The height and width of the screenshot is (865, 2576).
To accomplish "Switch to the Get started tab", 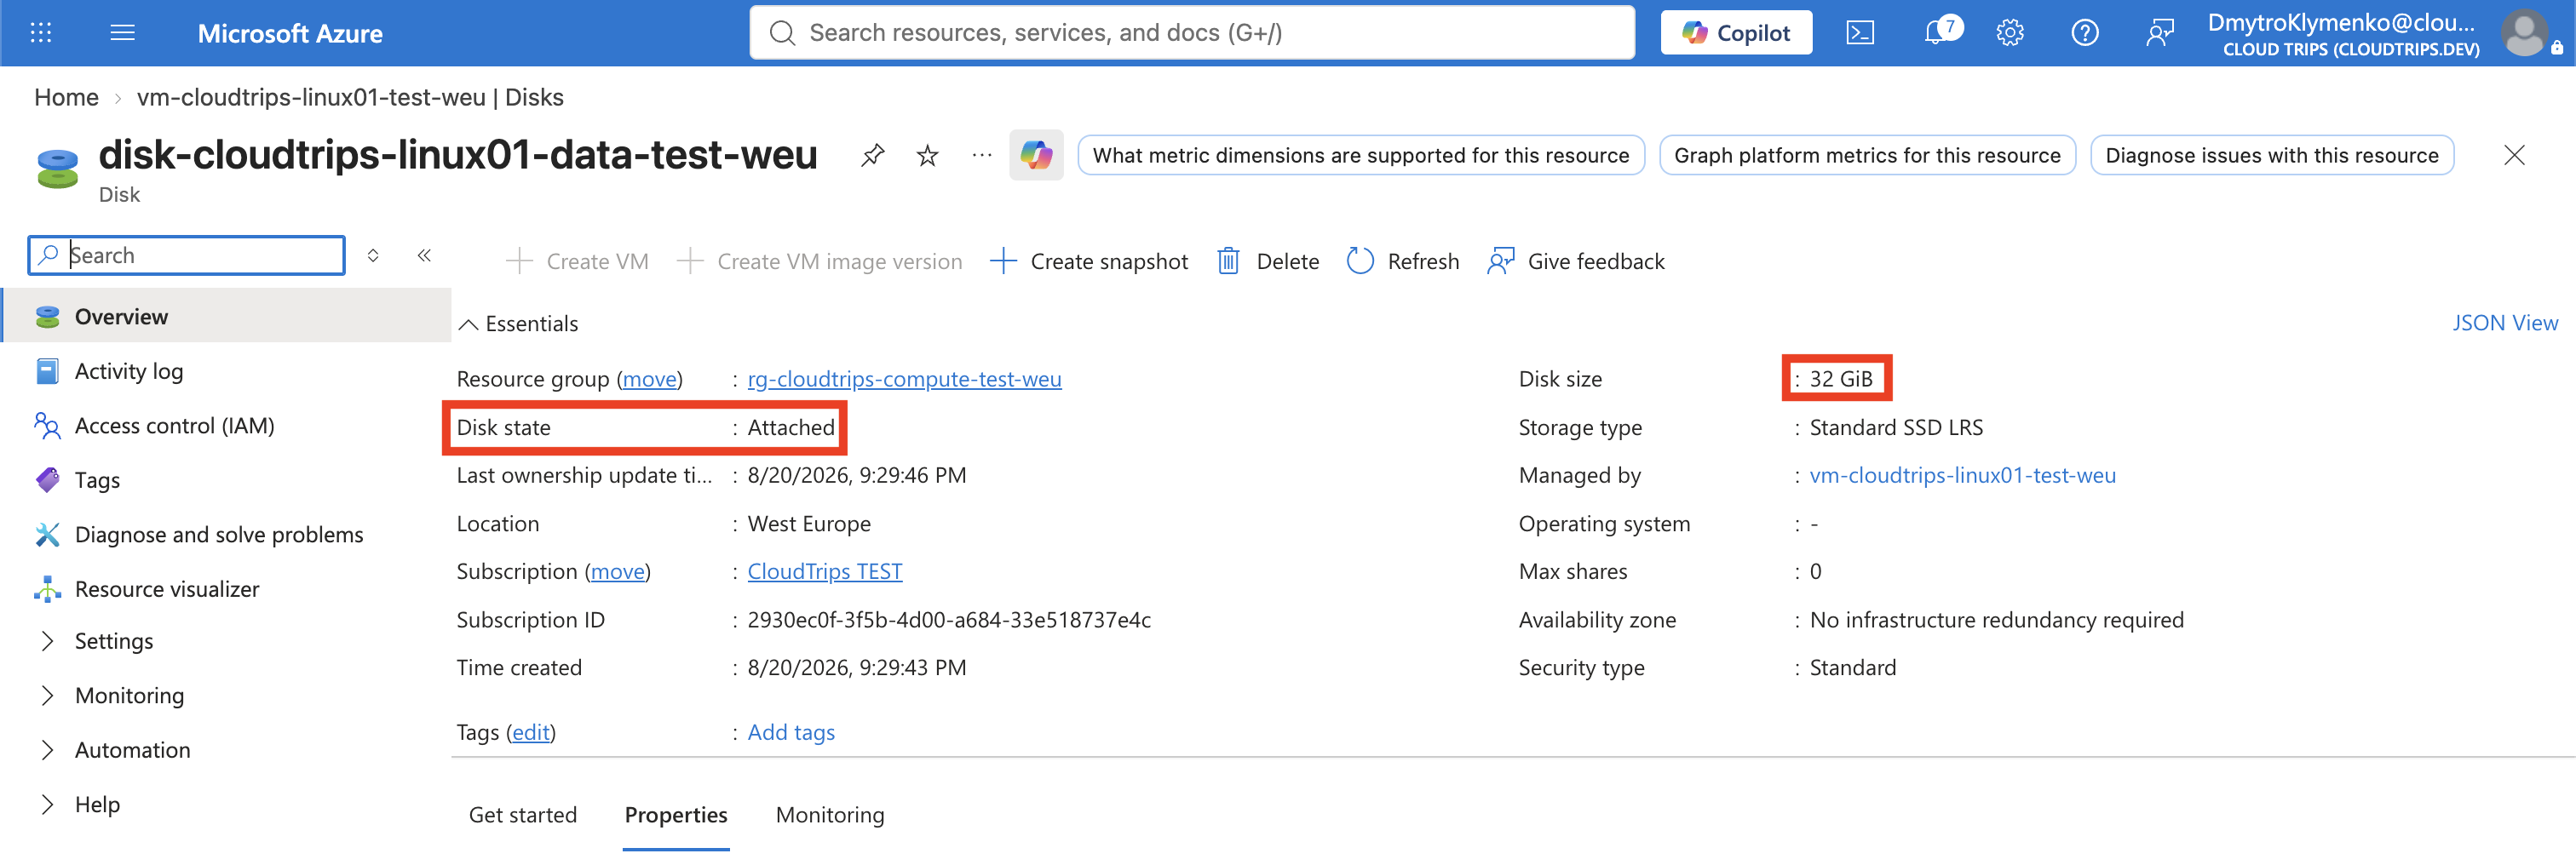I will (523, 815).
